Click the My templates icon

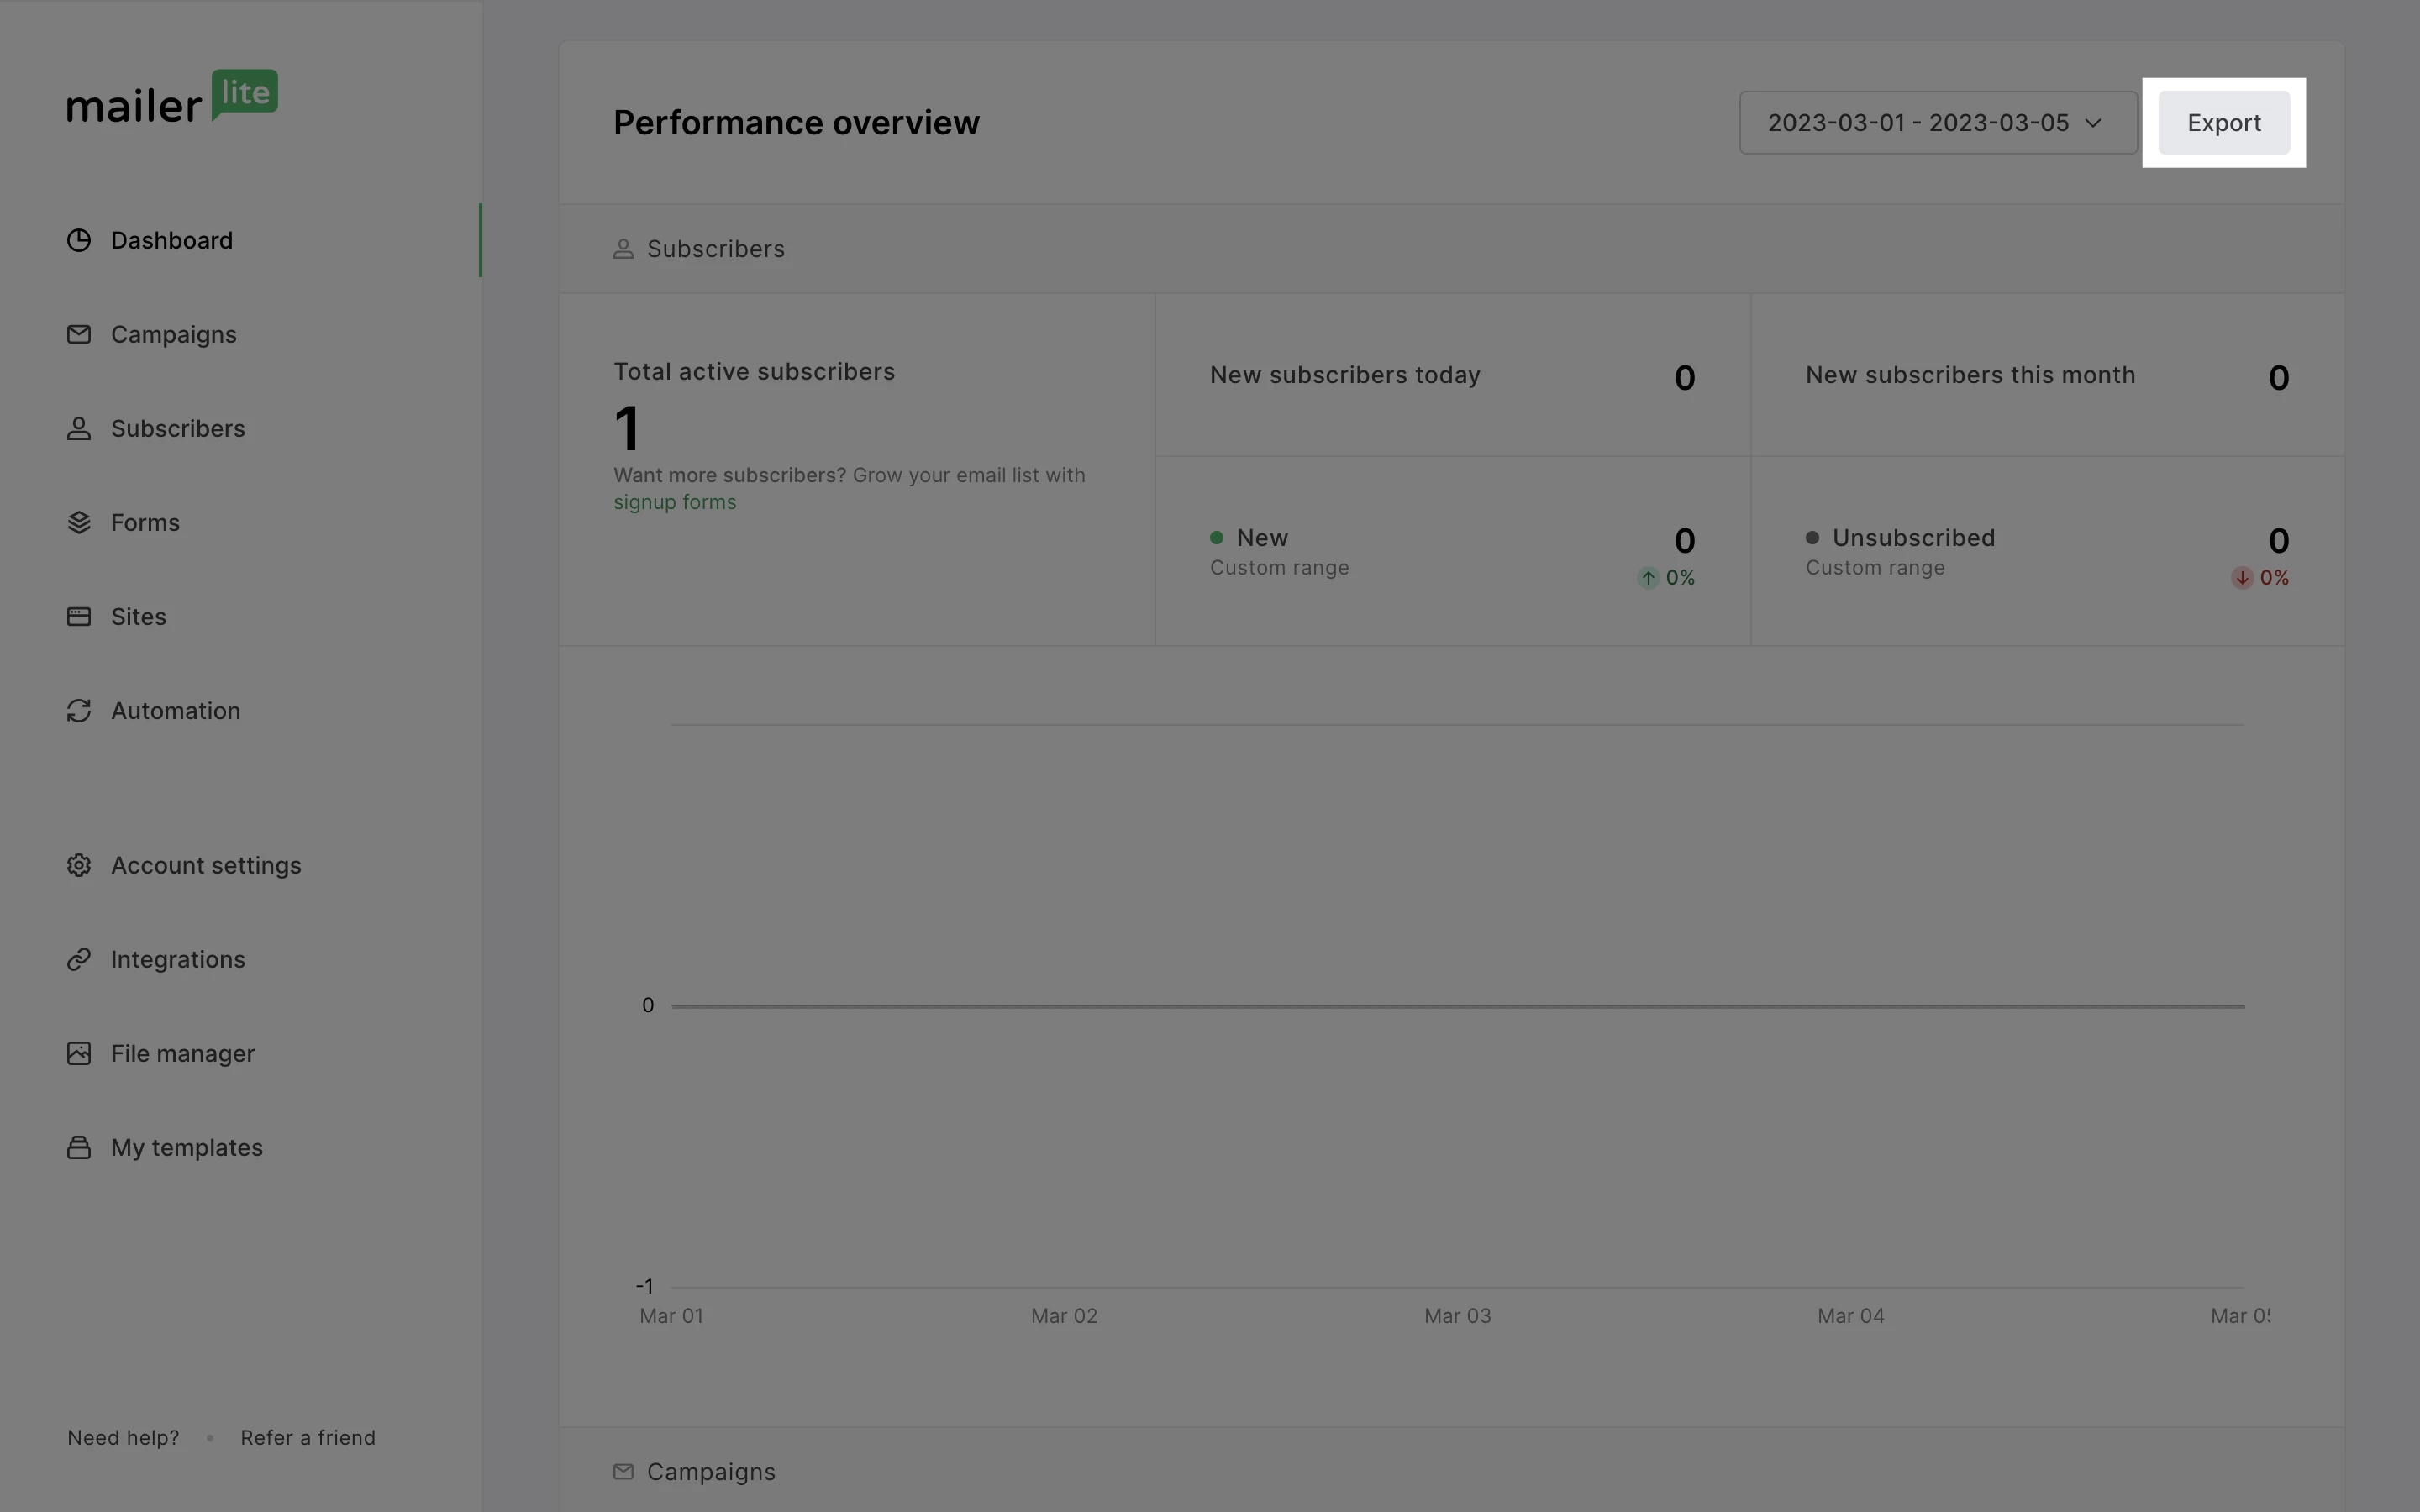pos(79,1147)
